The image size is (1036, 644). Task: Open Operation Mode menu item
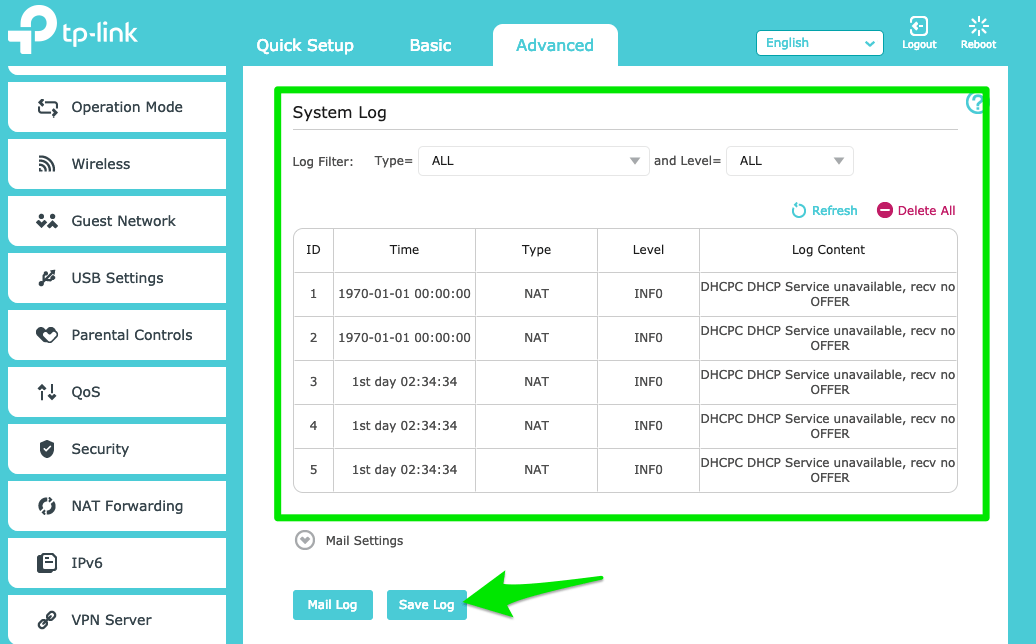tap(117, 107)
